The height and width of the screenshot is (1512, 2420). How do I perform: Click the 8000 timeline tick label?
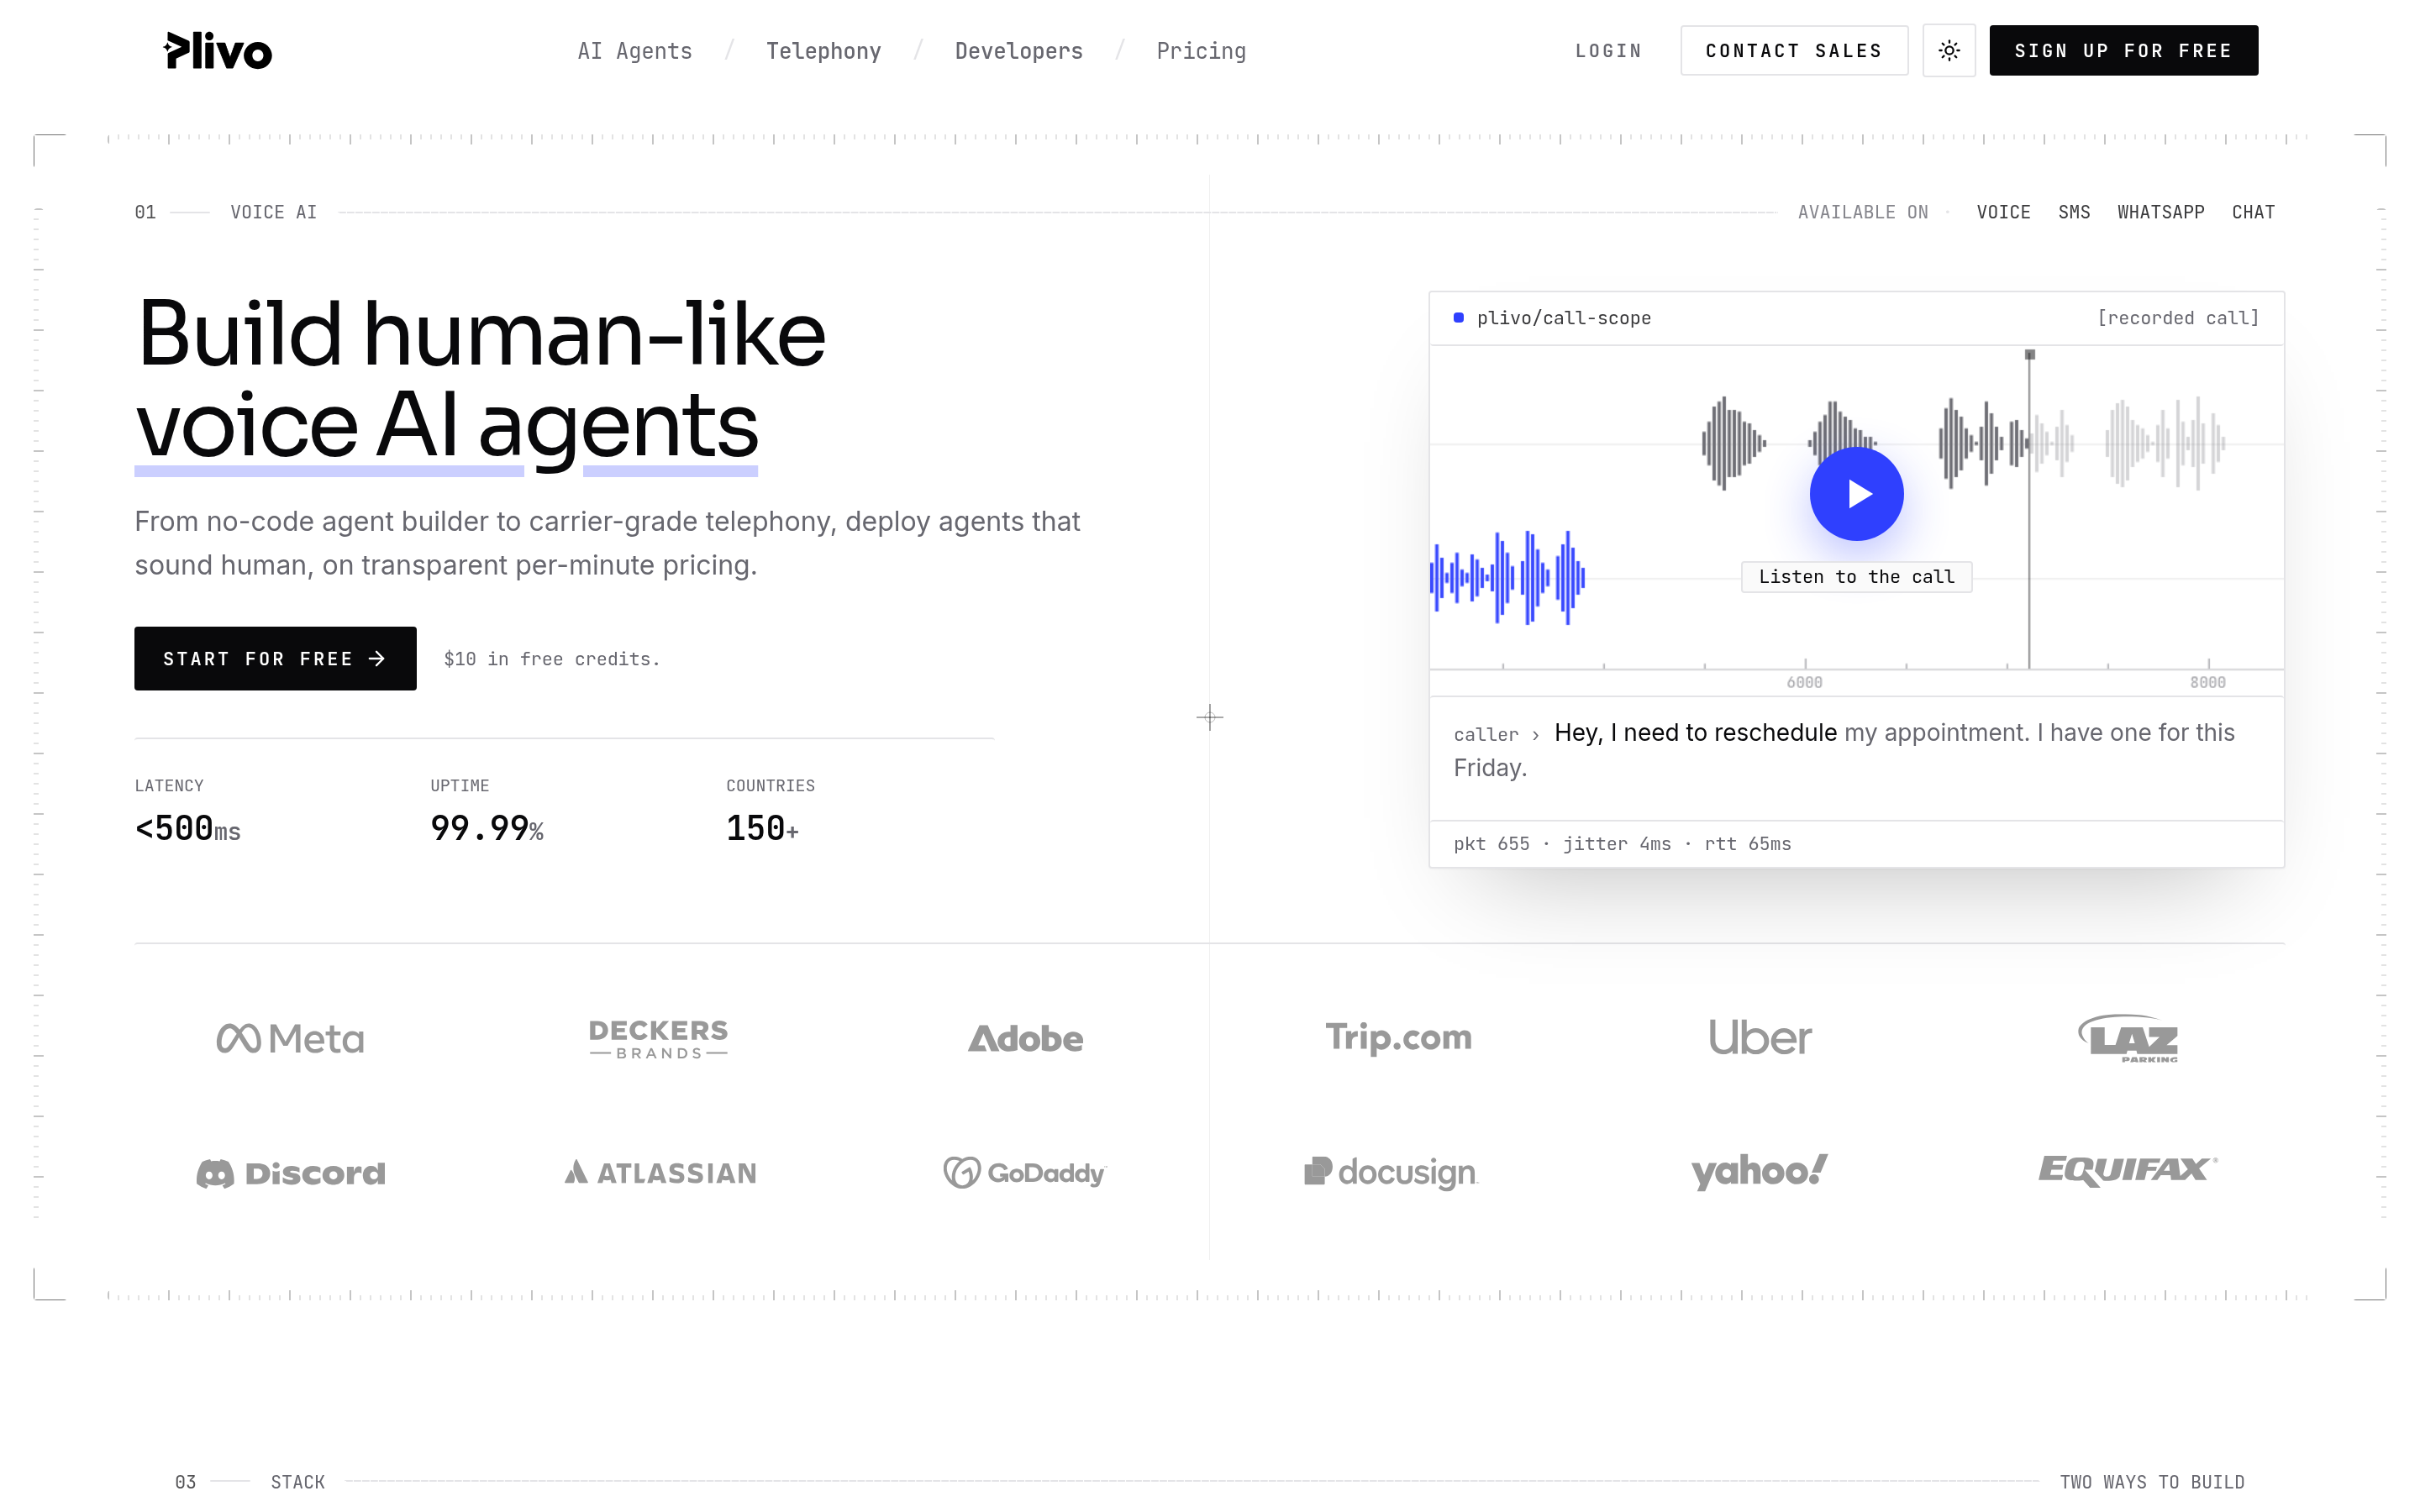(2207, 683)
